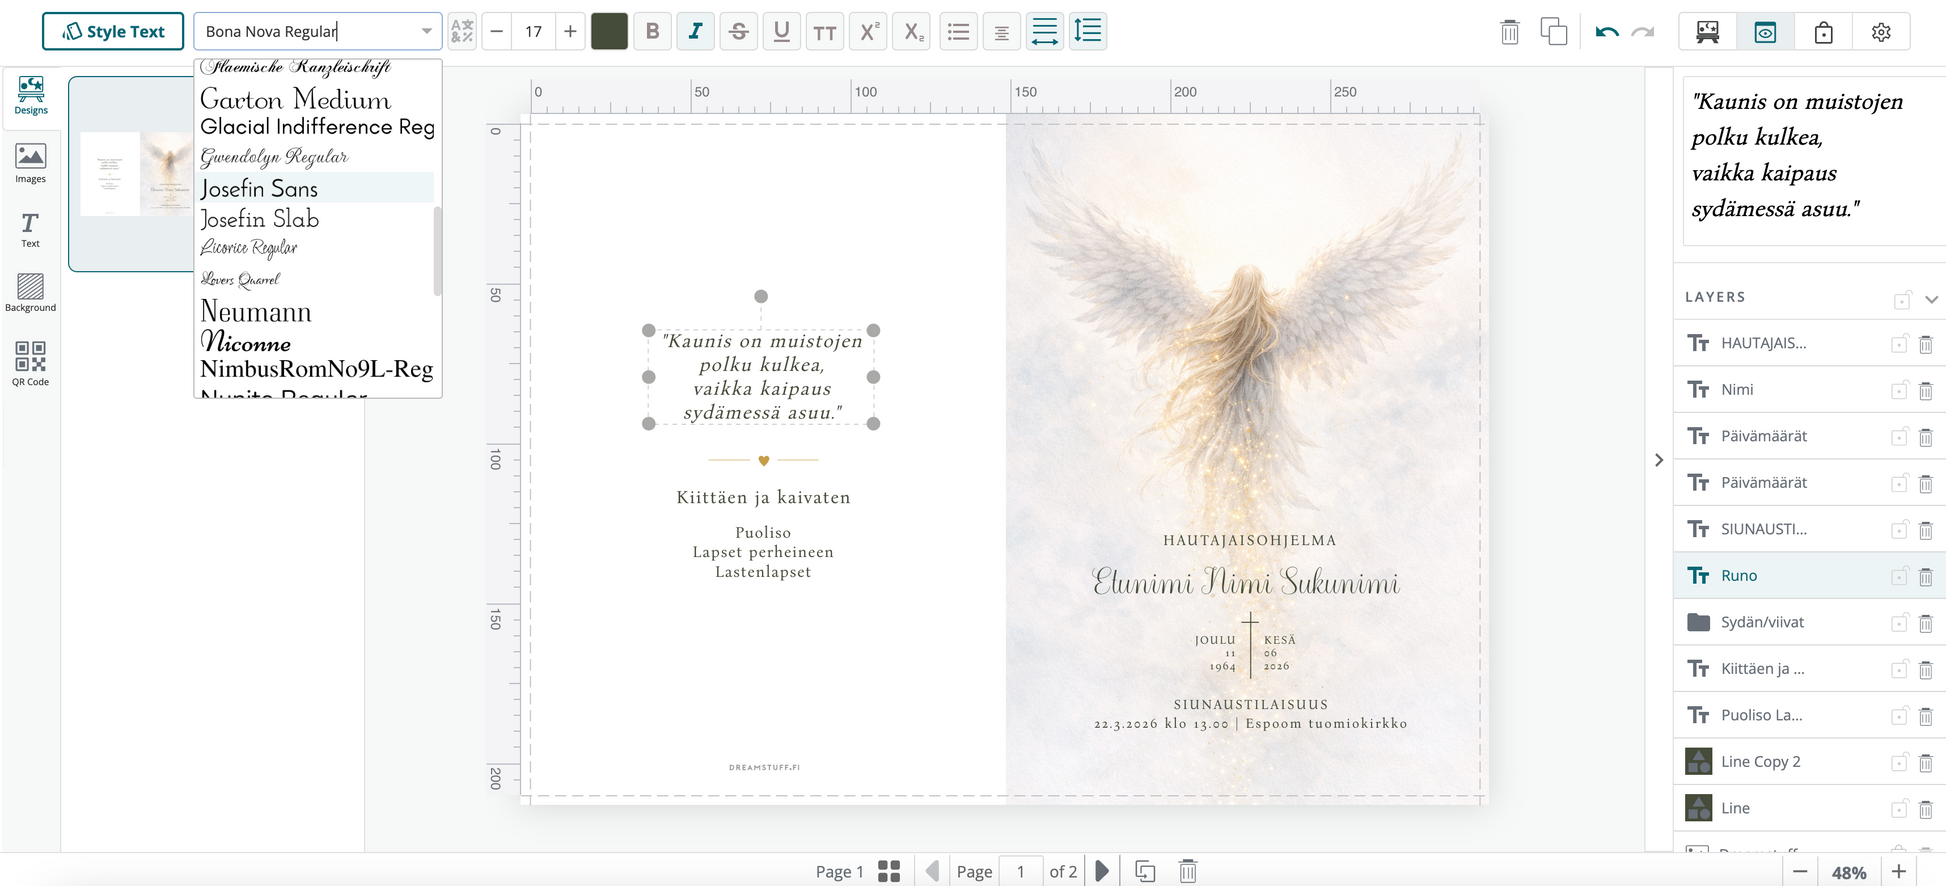Choose Gwendolyn Regular font
The image size is (1946, 886).
pos(316,157)
